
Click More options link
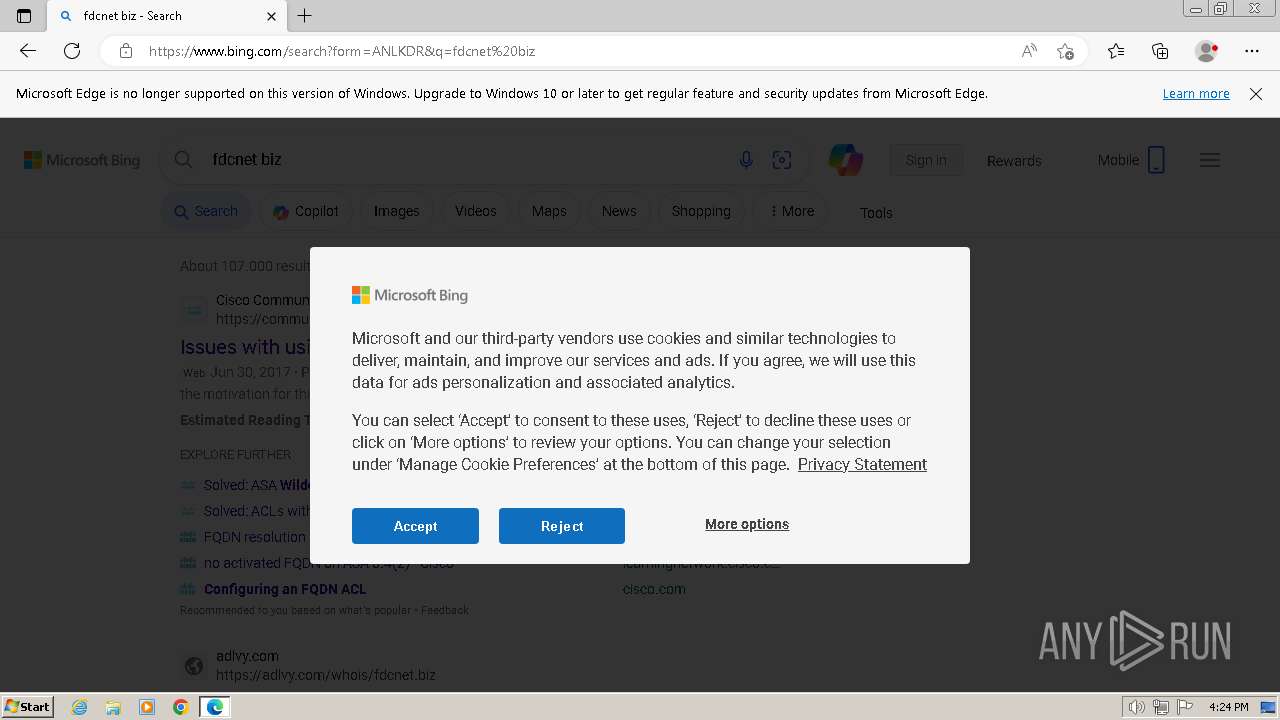pyautogui.click(x=747, y=524)
